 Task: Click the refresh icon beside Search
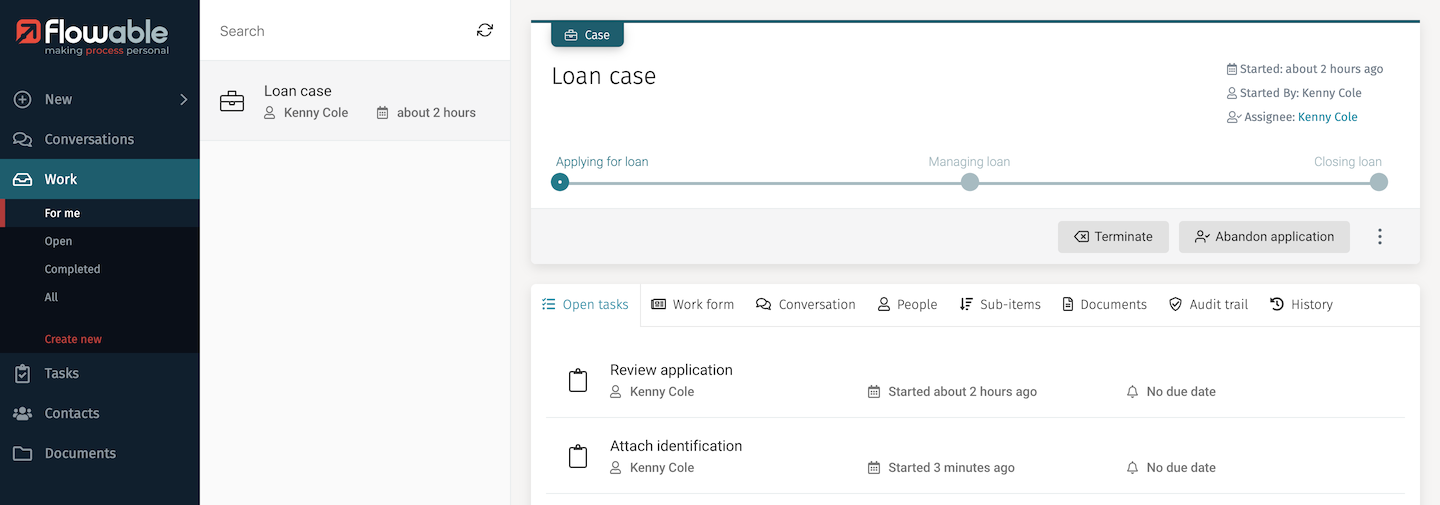point(485,31)
